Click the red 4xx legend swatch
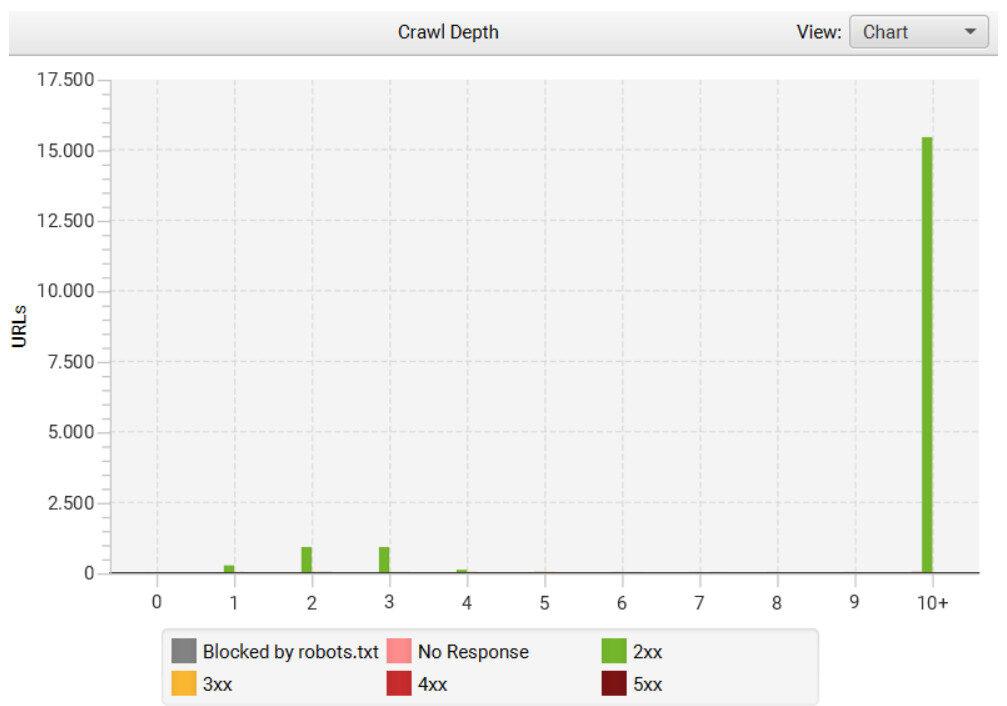Viewport: 1007px width, 706px height. click(399, 684)
